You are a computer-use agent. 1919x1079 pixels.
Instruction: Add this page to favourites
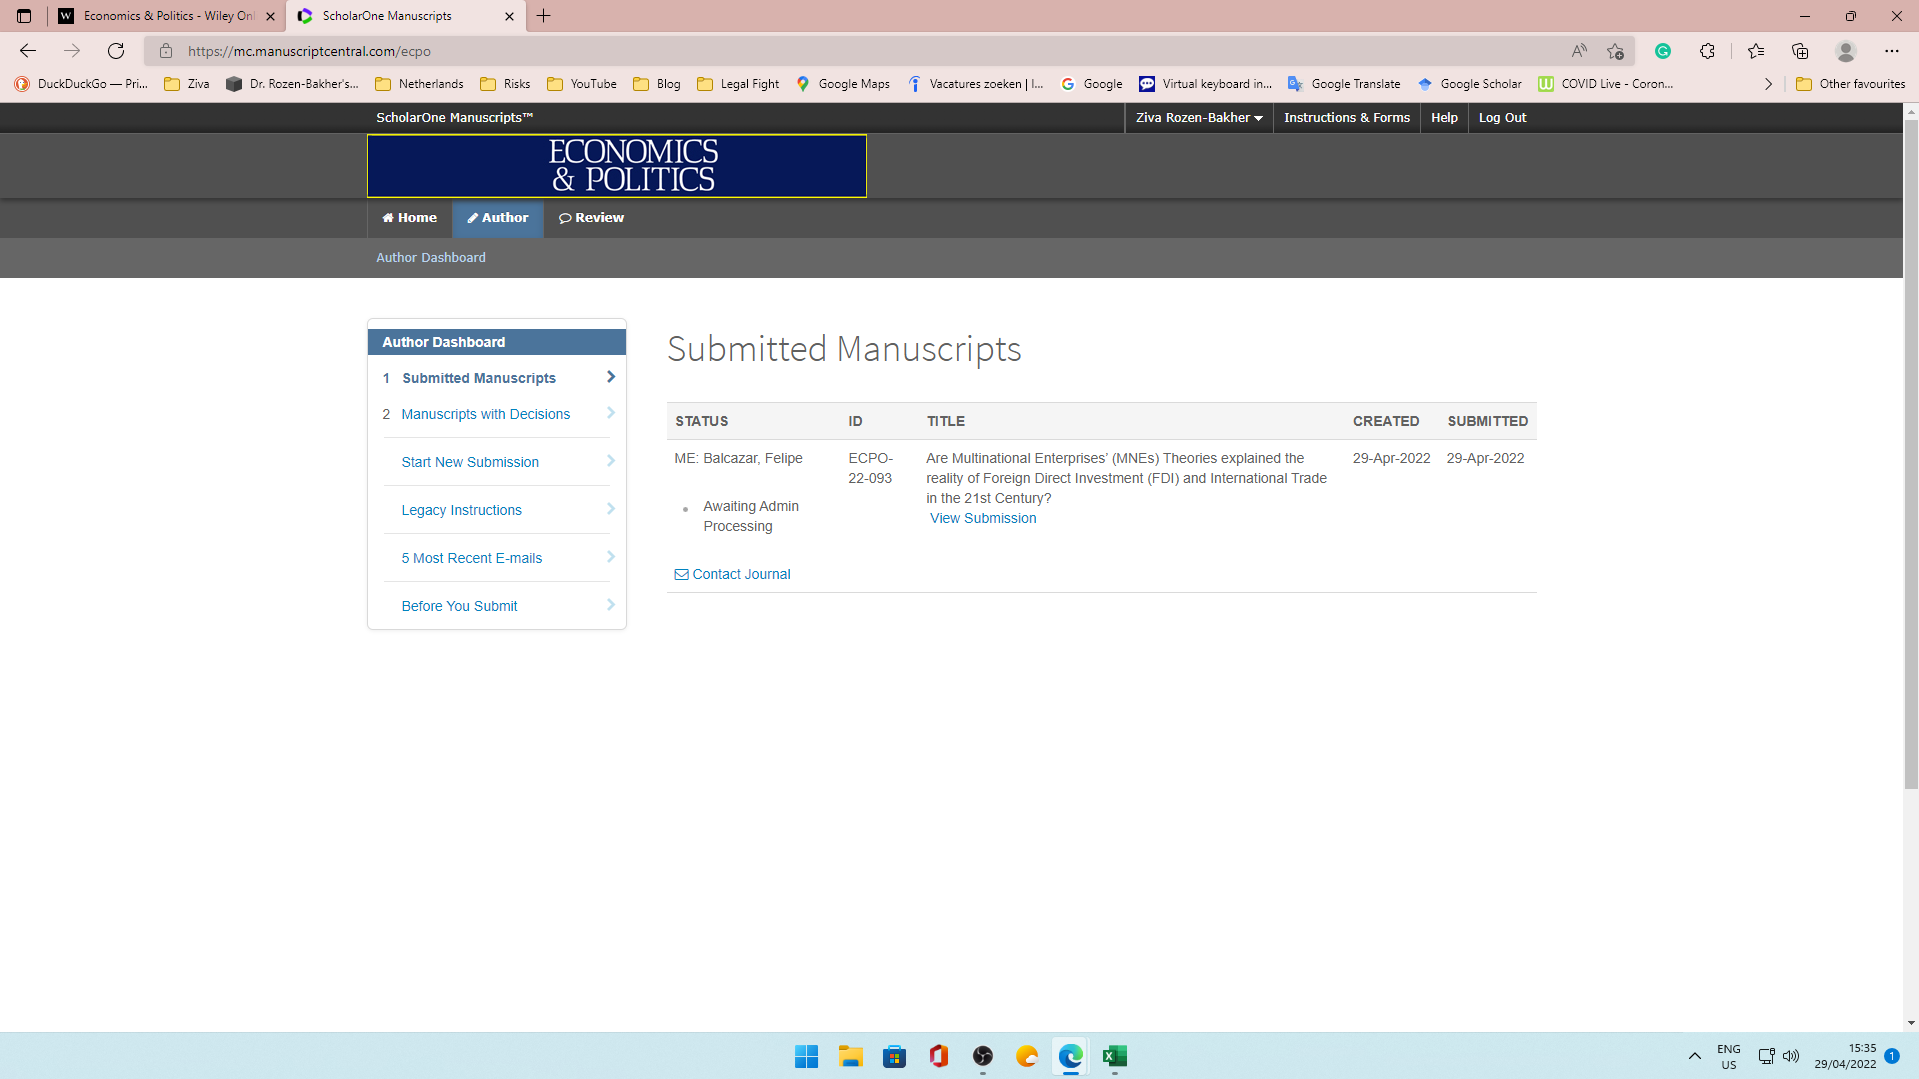1615,51
